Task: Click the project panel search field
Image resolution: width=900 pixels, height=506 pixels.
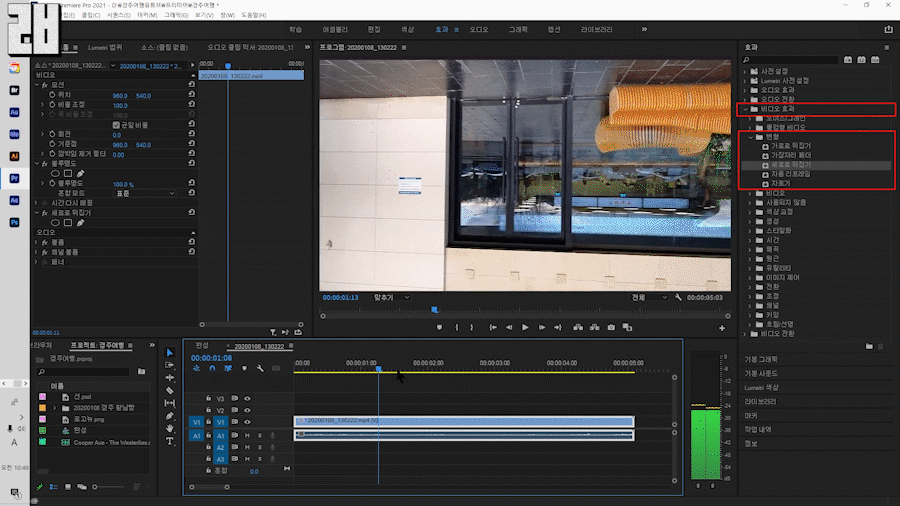Action: pos(85,371)
